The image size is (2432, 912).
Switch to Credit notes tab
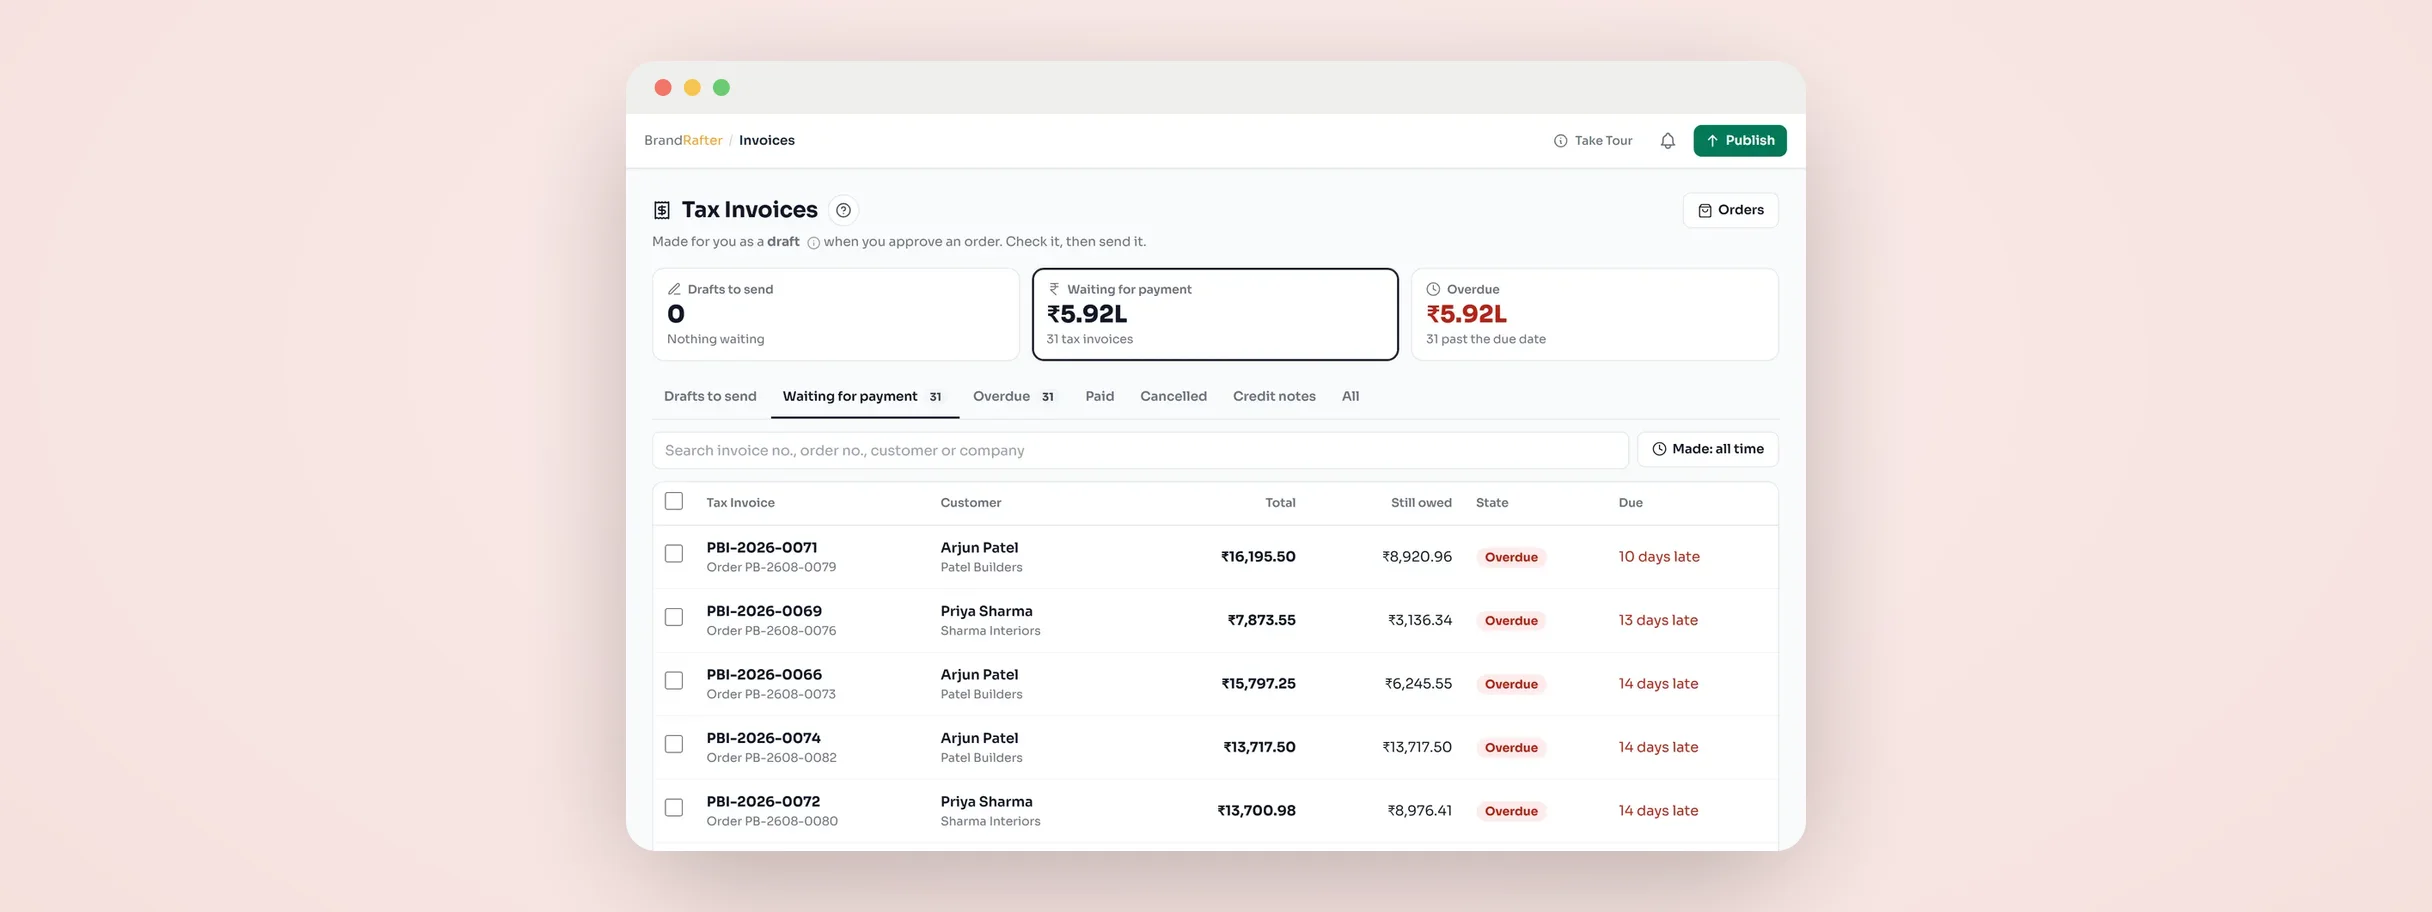pos(1274,396)
